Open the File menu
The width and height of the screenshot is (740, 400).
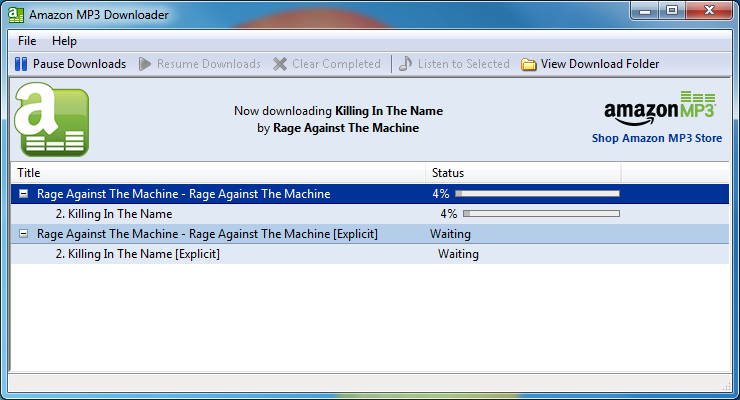[27, 41]
